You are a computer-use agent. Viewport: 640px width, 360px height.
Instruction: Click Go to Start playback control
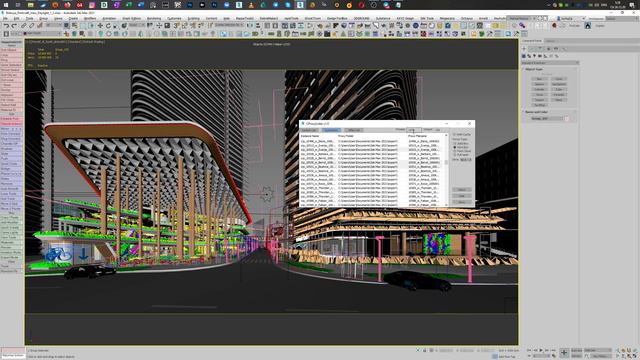(529, 350)
